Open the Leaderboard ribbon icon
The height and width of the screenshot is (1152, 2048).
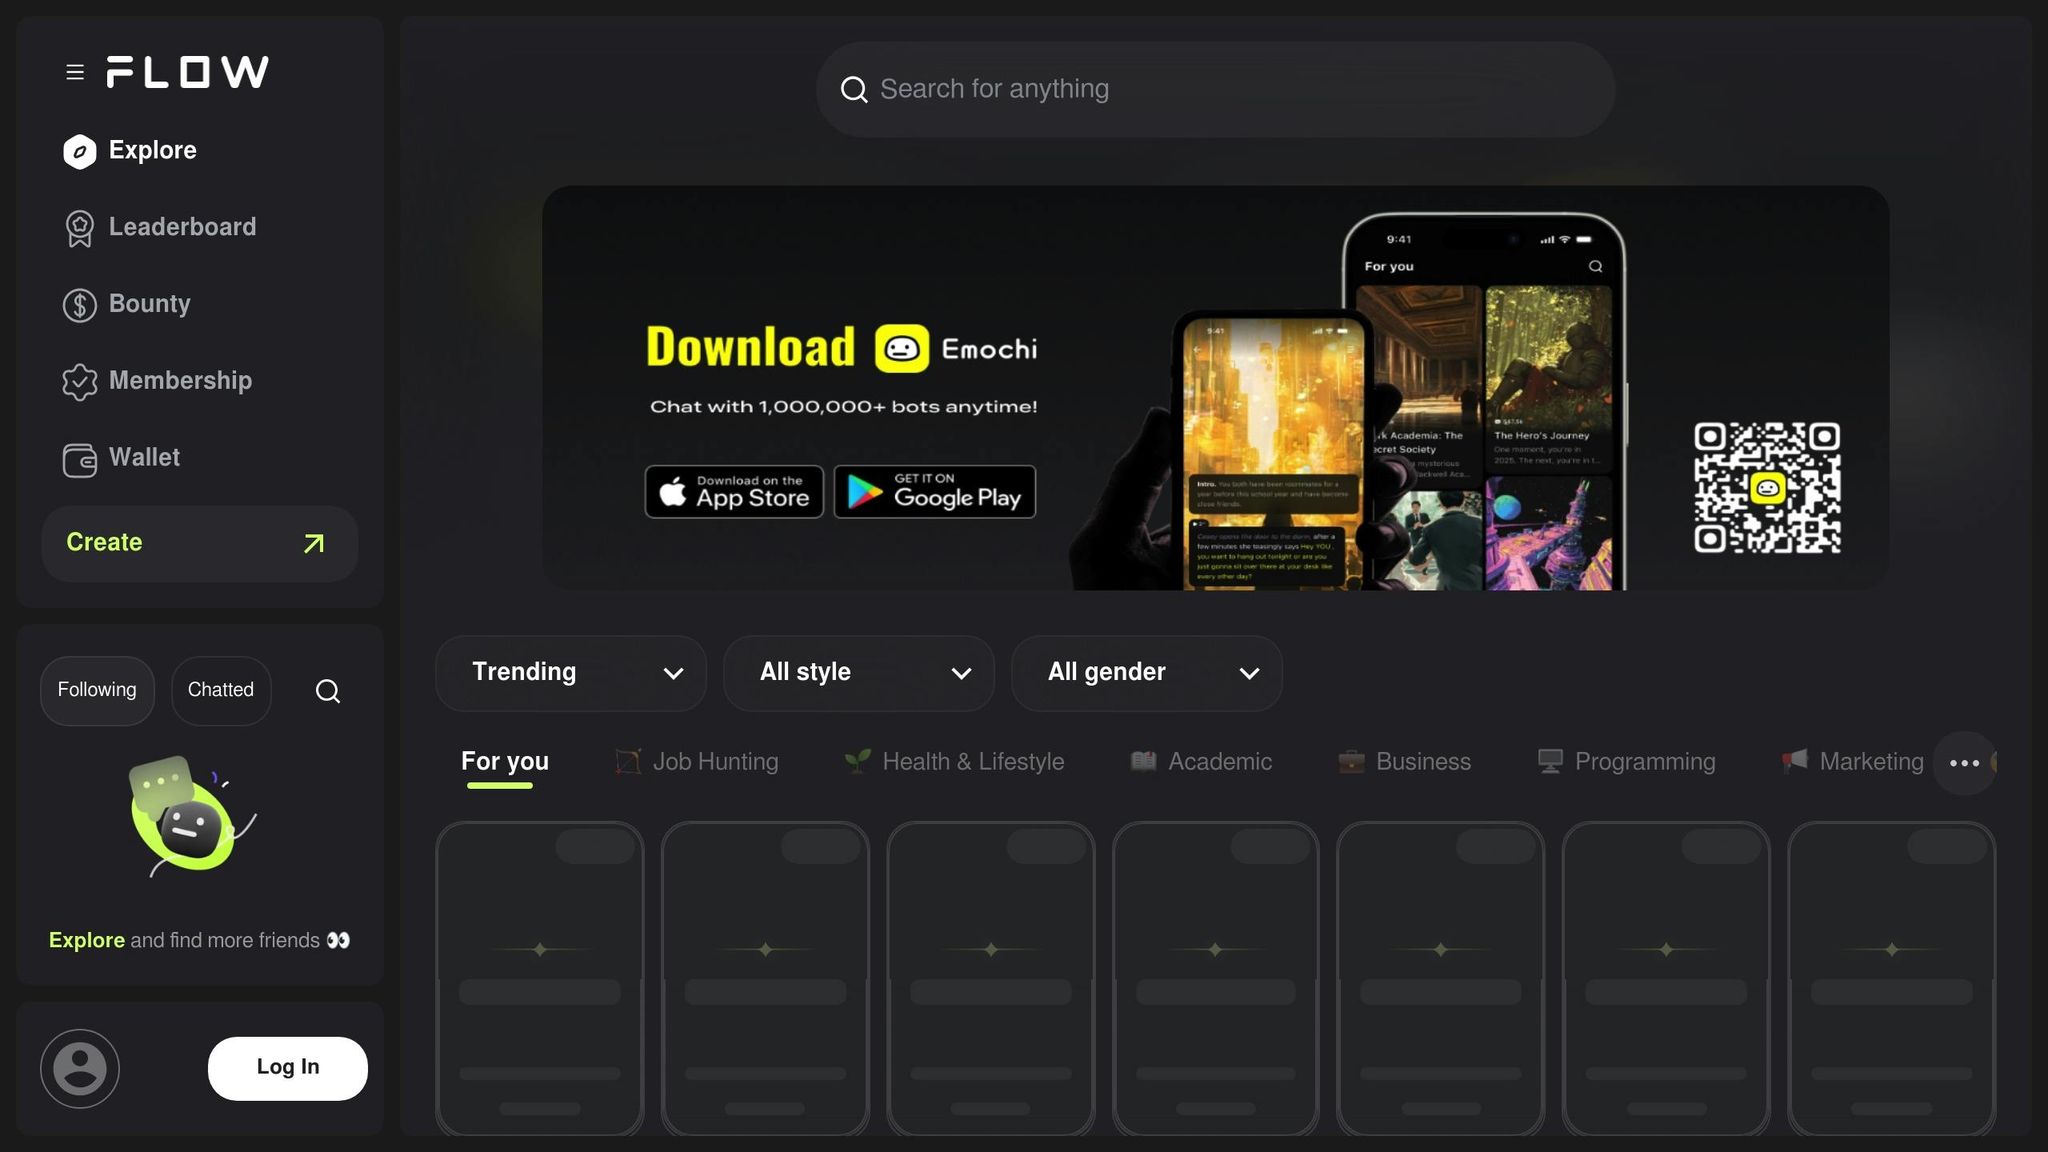point(80,228)
